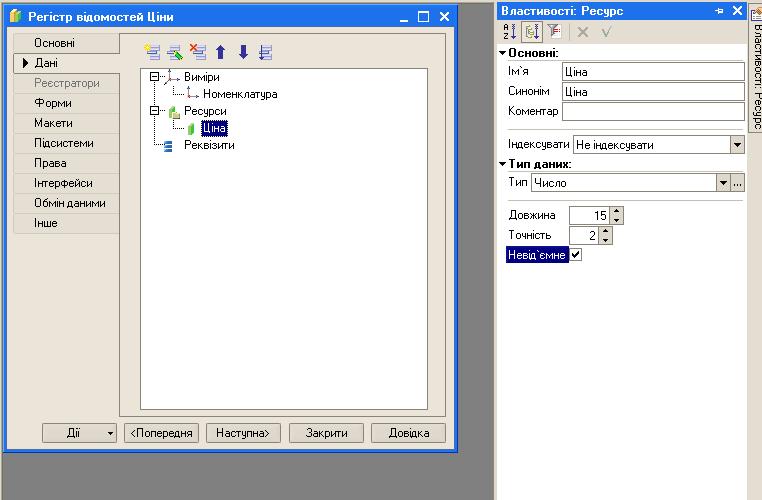This screenshot has width=762, height=500.
Task: Click the Ресурси green folder icon
Action: coord(174,111)
